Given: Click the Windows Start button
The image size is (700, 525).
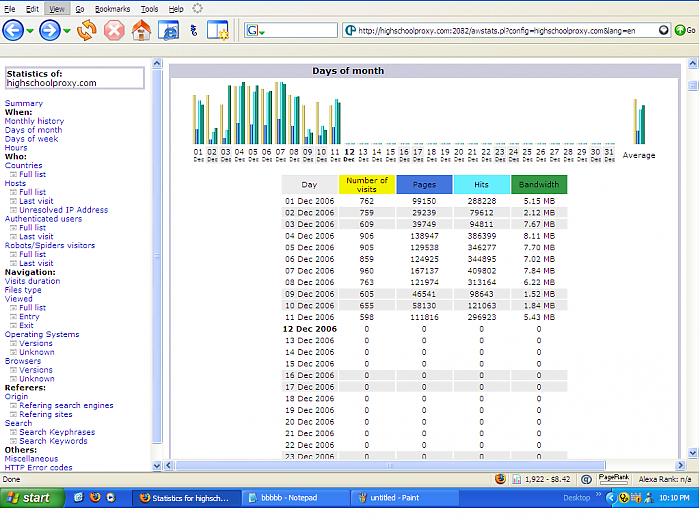Looking at the screenshot, I should [x=28, y=497].
